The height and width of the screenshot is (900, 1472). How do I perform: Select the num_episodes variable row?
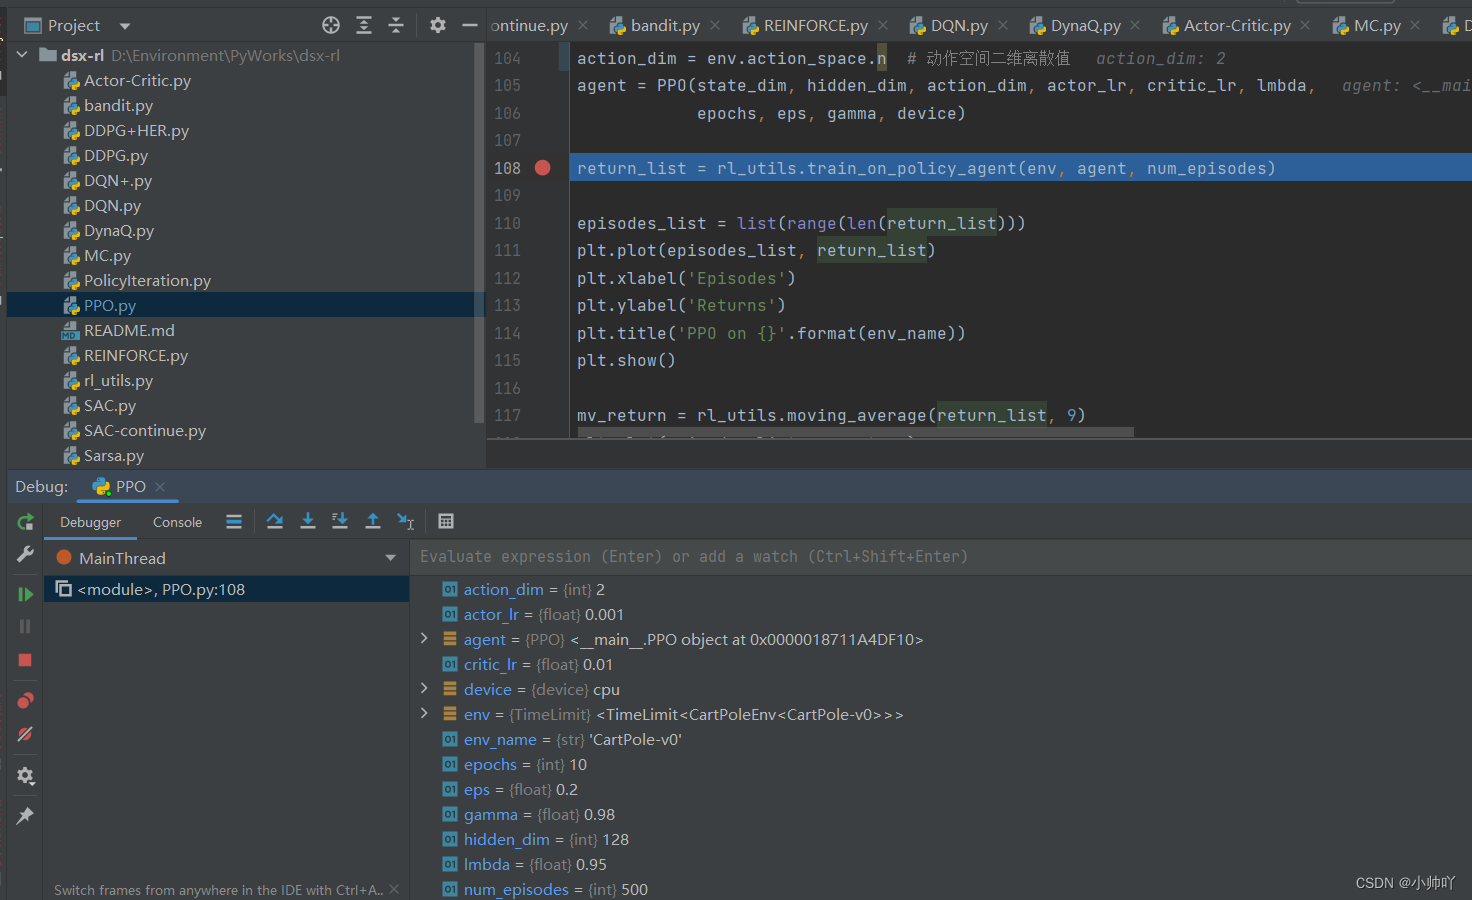pyautogui.click(x=940, y=889)
